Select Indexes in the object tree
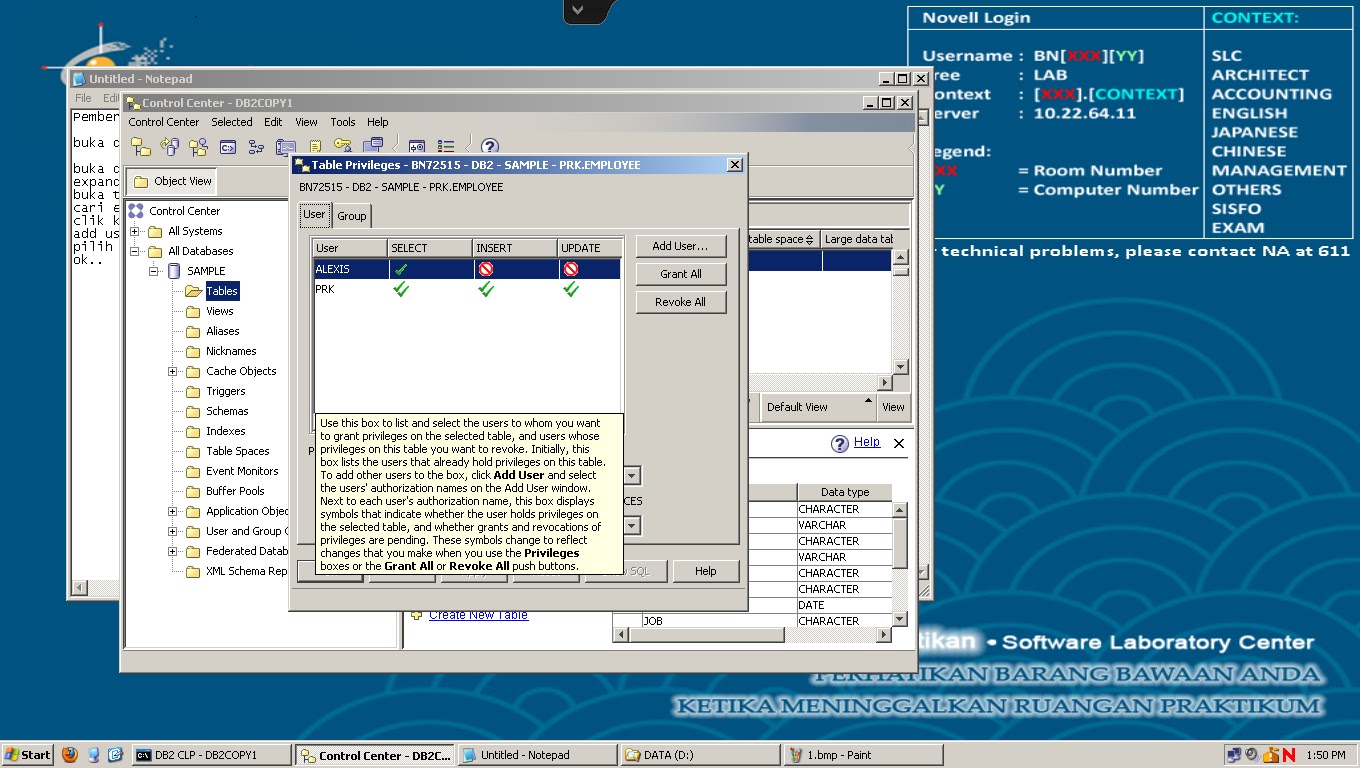The image size is (1360, 768). 226,431
